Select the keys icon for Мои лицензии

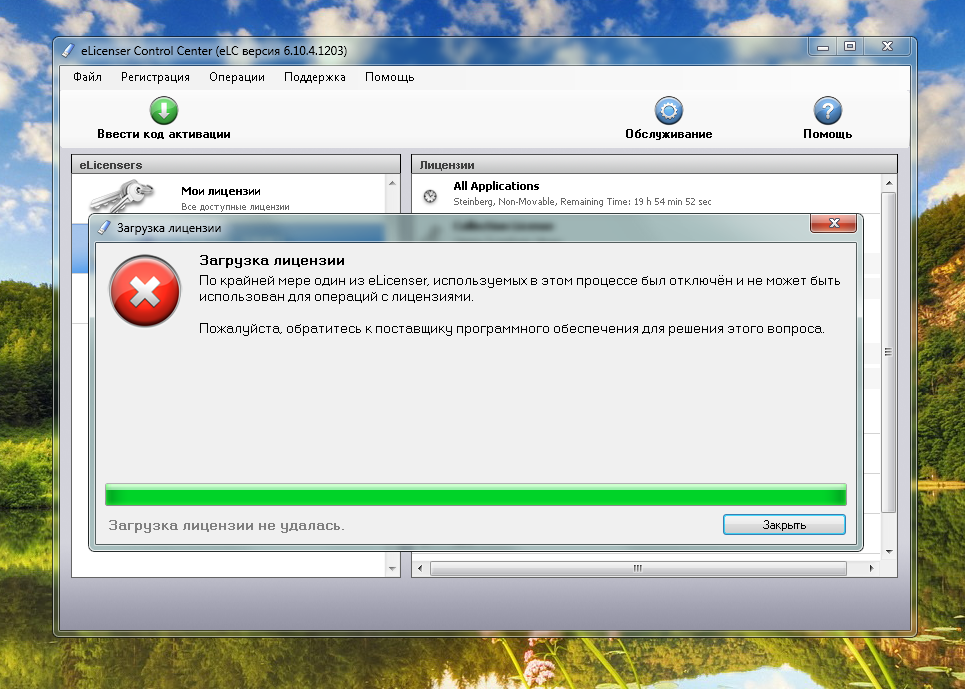(122, 196)
